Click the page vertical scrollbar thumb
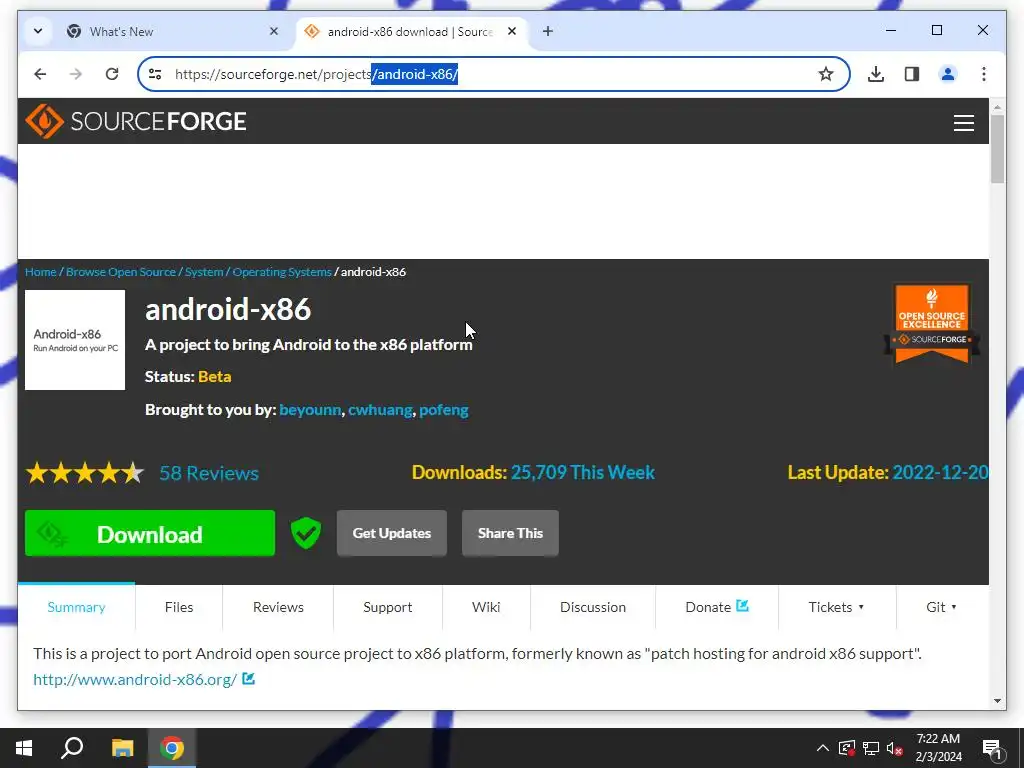The image size is (1024, 768). coord(997,149)
